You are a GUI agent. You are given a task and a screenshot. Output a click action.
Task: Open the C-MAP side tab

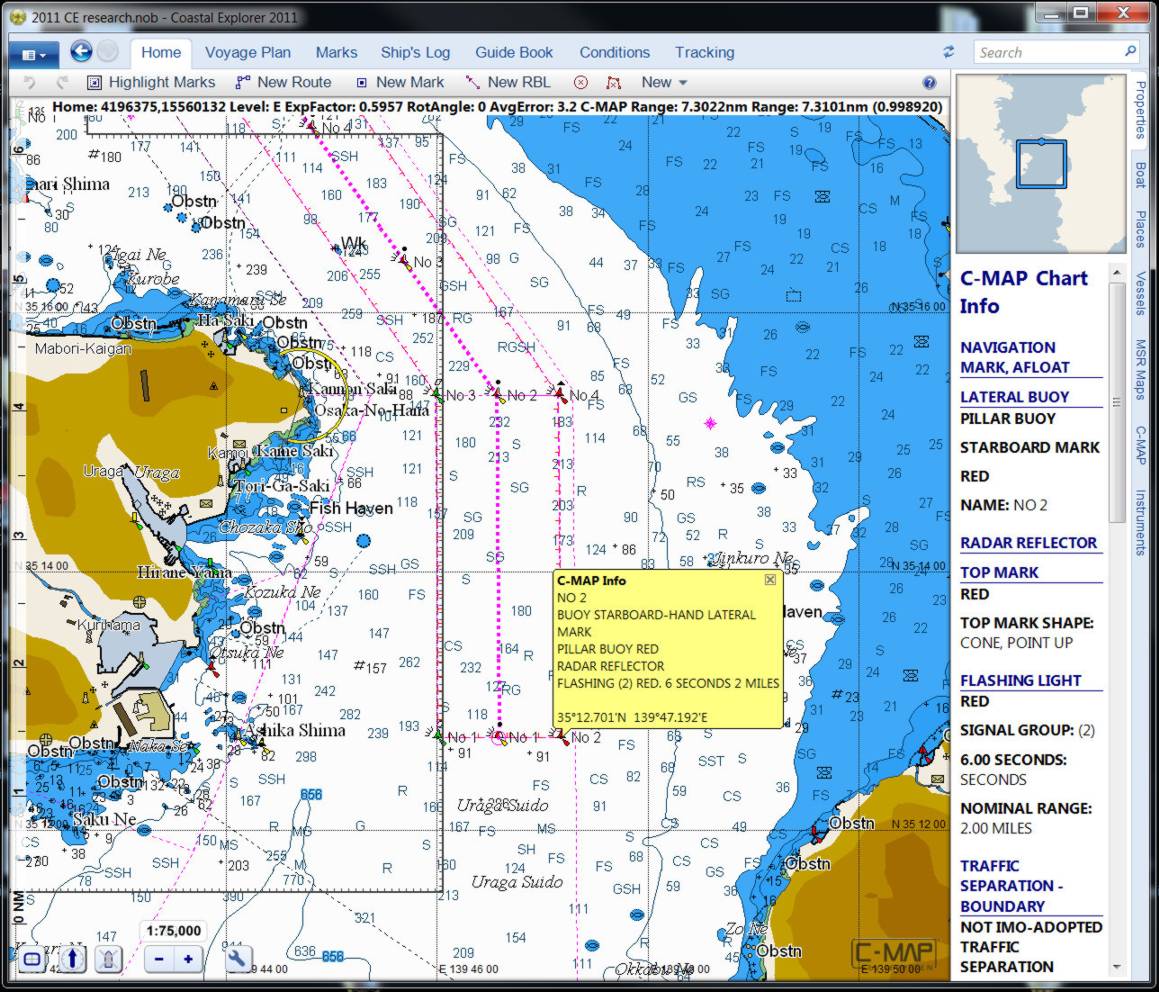[1141, 445]
